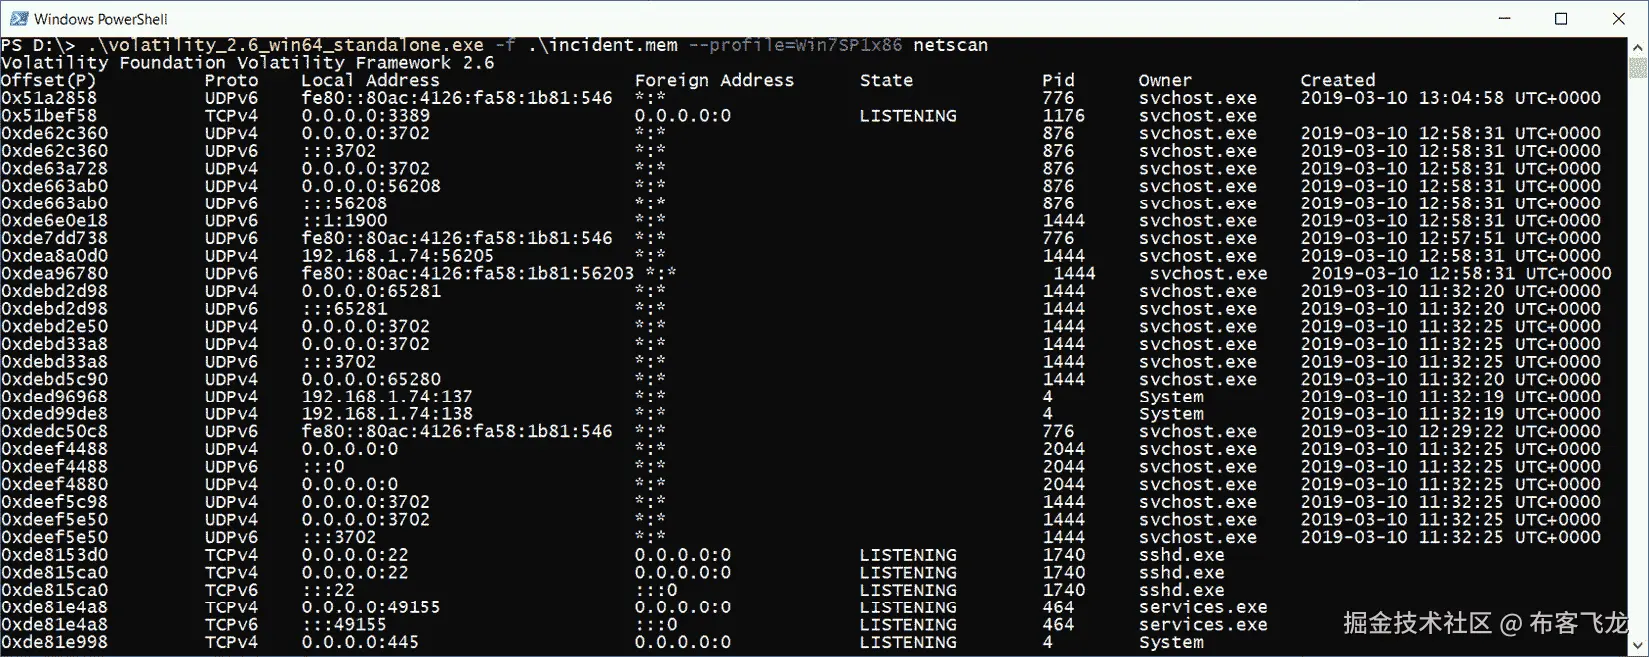Image resolution: width=1649 pixels, height=657 pixels.
Task: Click the timestamp 2019-03-10 12:29:22
Action: 1402,432
